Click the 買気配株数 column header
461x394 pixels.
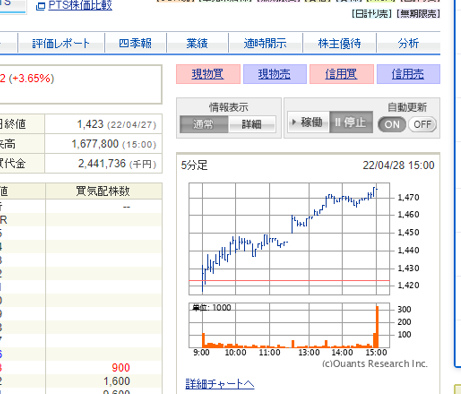(103, 191)
